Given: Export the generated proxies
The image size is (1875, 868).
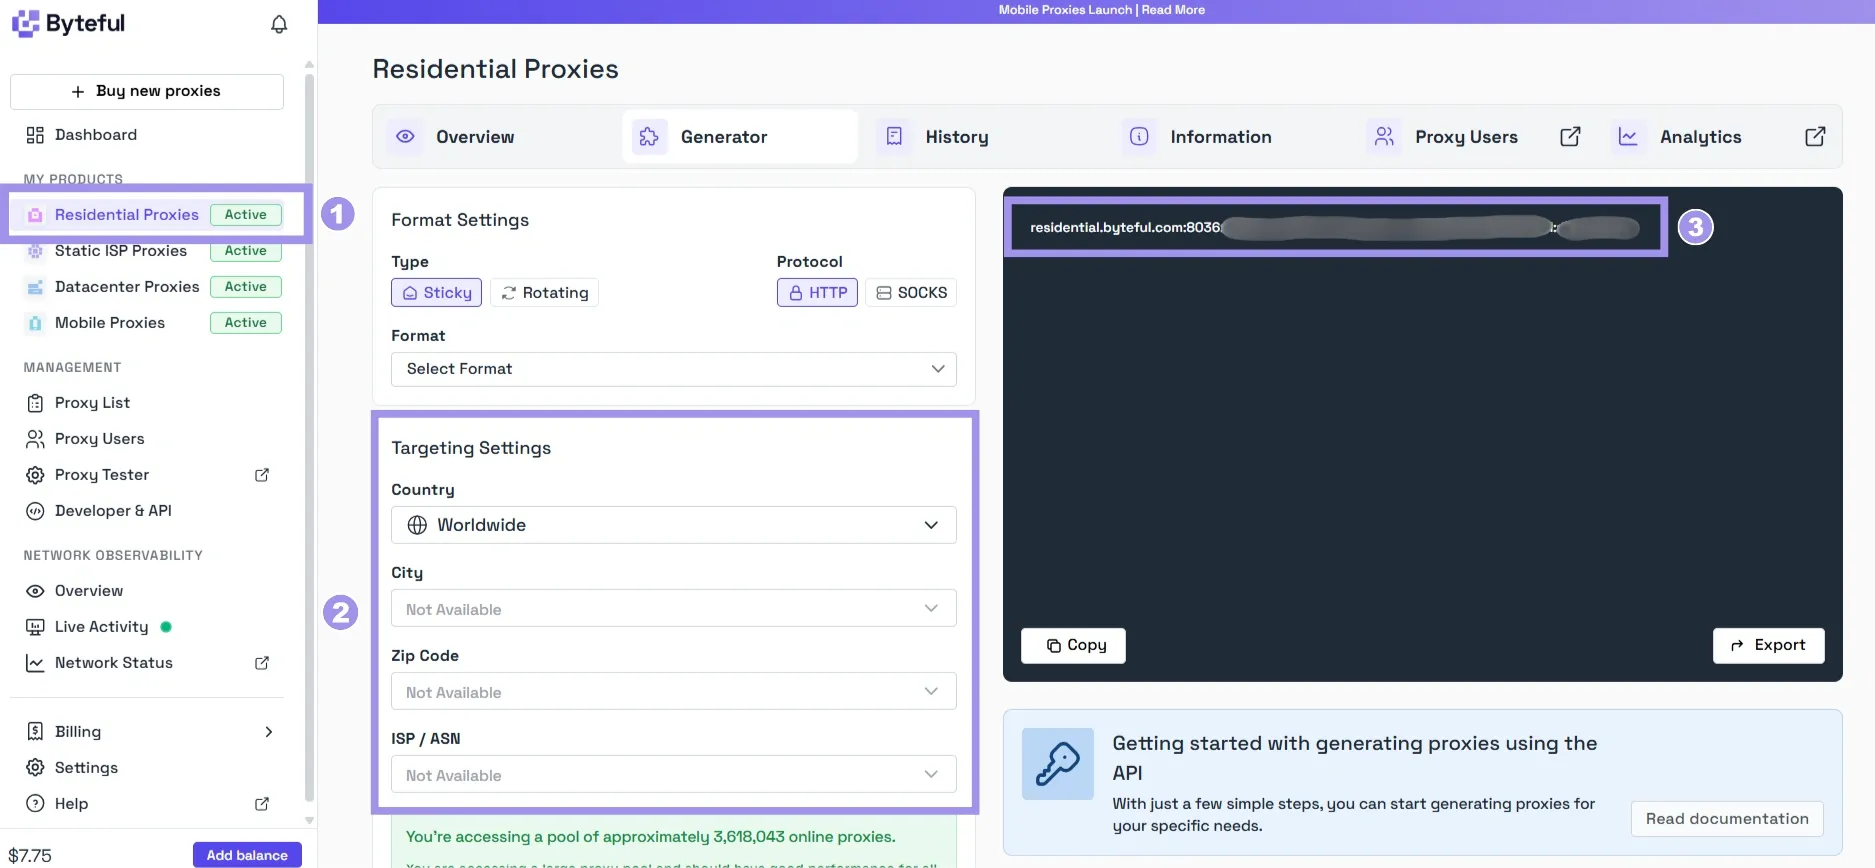Looking at the screenshot, I should [1768, 645].
